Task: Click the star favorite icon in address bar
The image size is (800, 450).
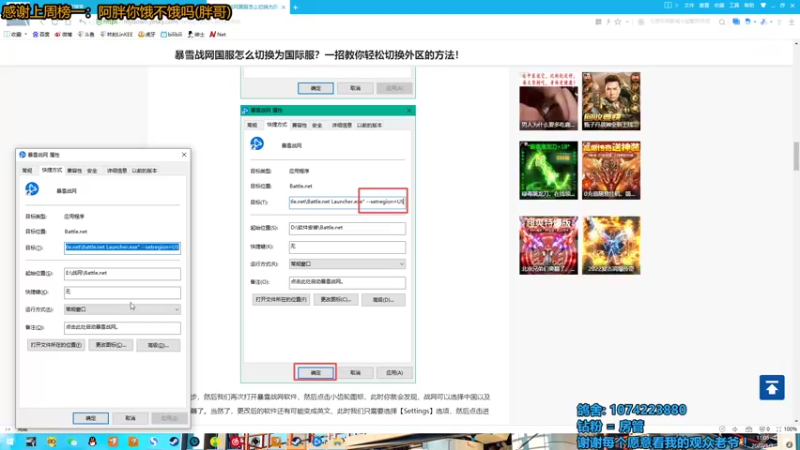Action: coord(618,22)
